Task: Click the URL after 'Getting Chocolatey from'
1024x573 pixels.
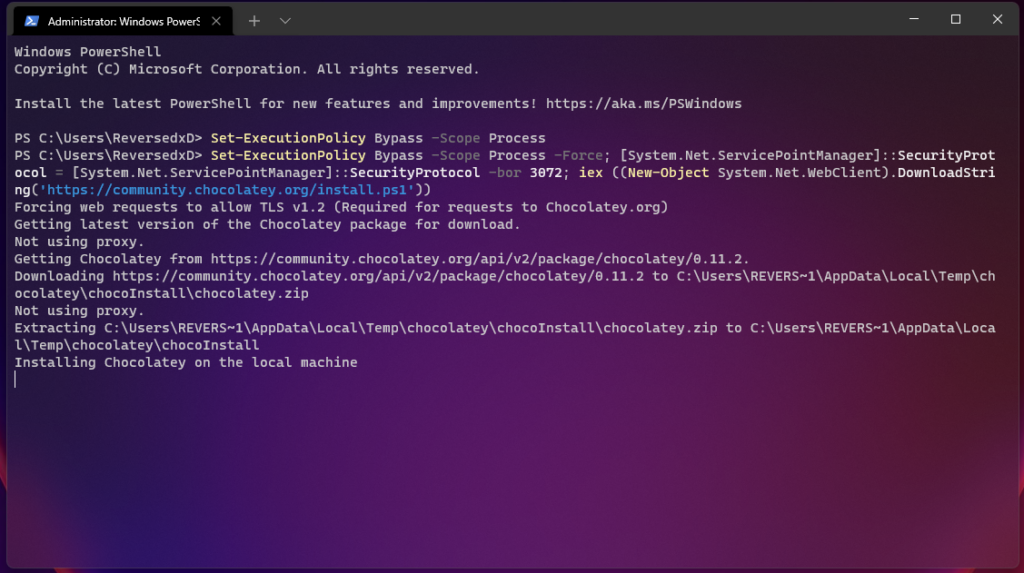Action: tap(480, 259)
